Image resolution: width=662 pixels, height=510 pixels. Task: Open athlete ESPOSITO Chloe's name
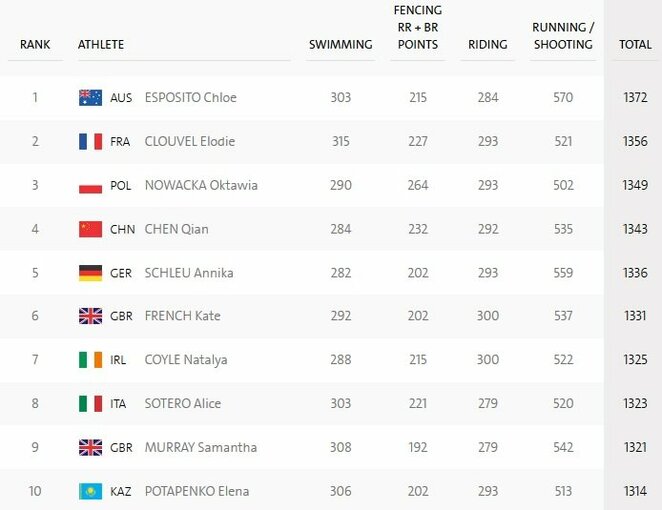coord(190,98)
